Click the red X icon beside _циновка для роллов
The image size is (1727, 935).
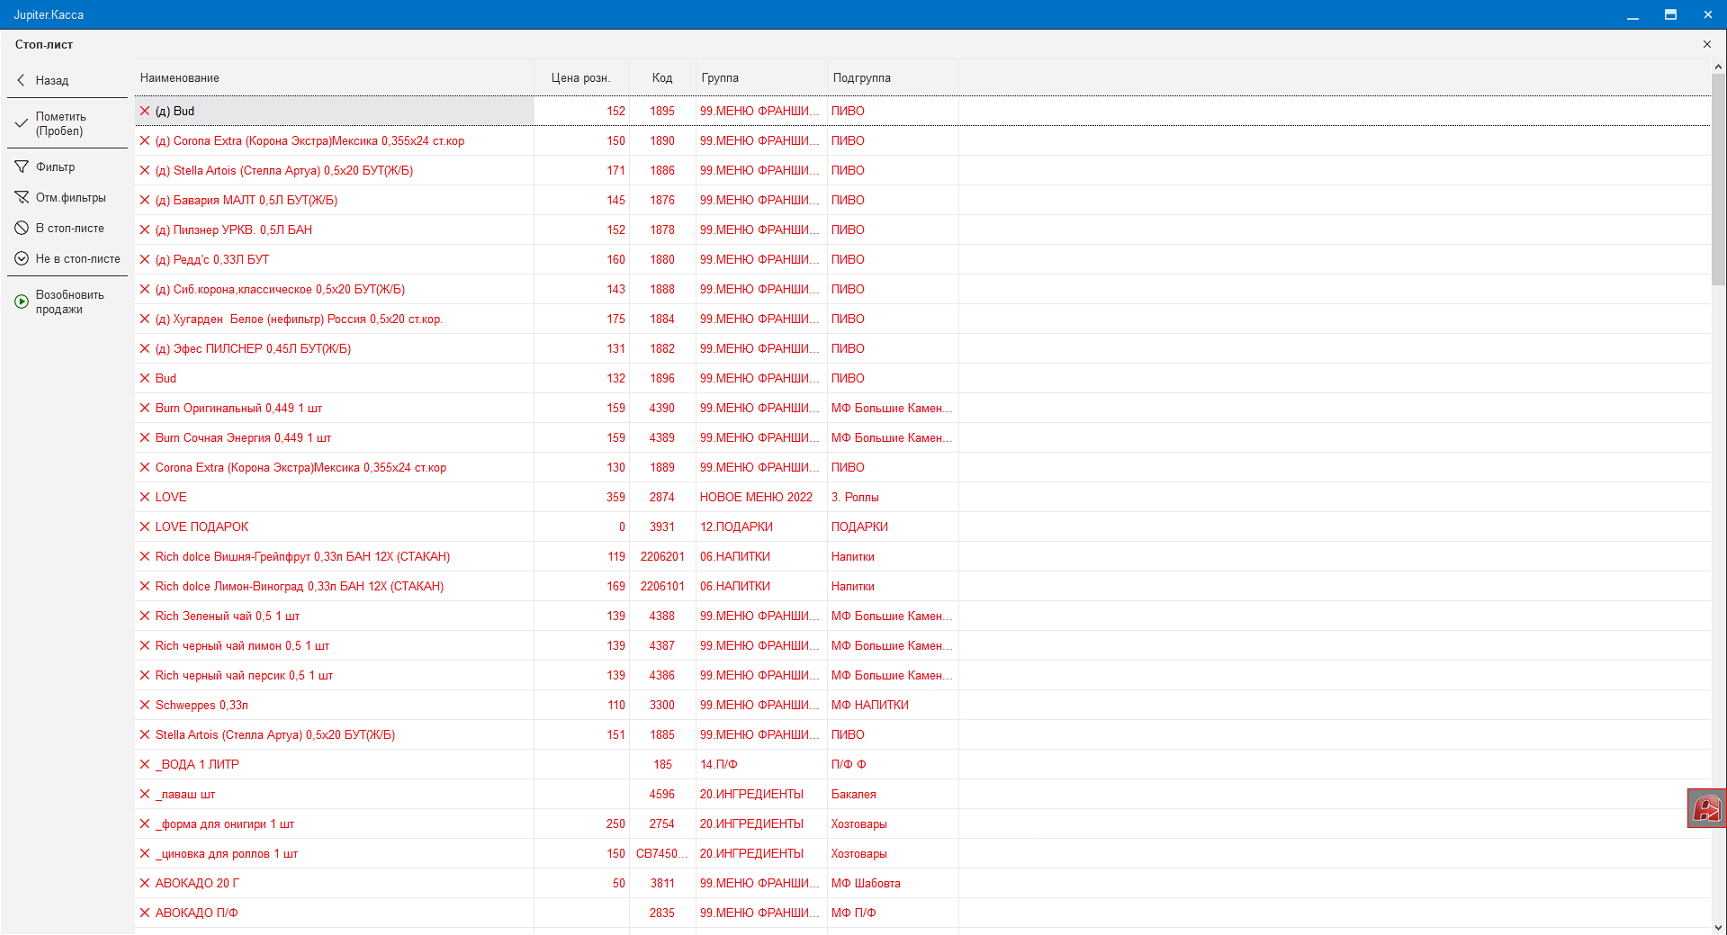click(x=145, y=854)
